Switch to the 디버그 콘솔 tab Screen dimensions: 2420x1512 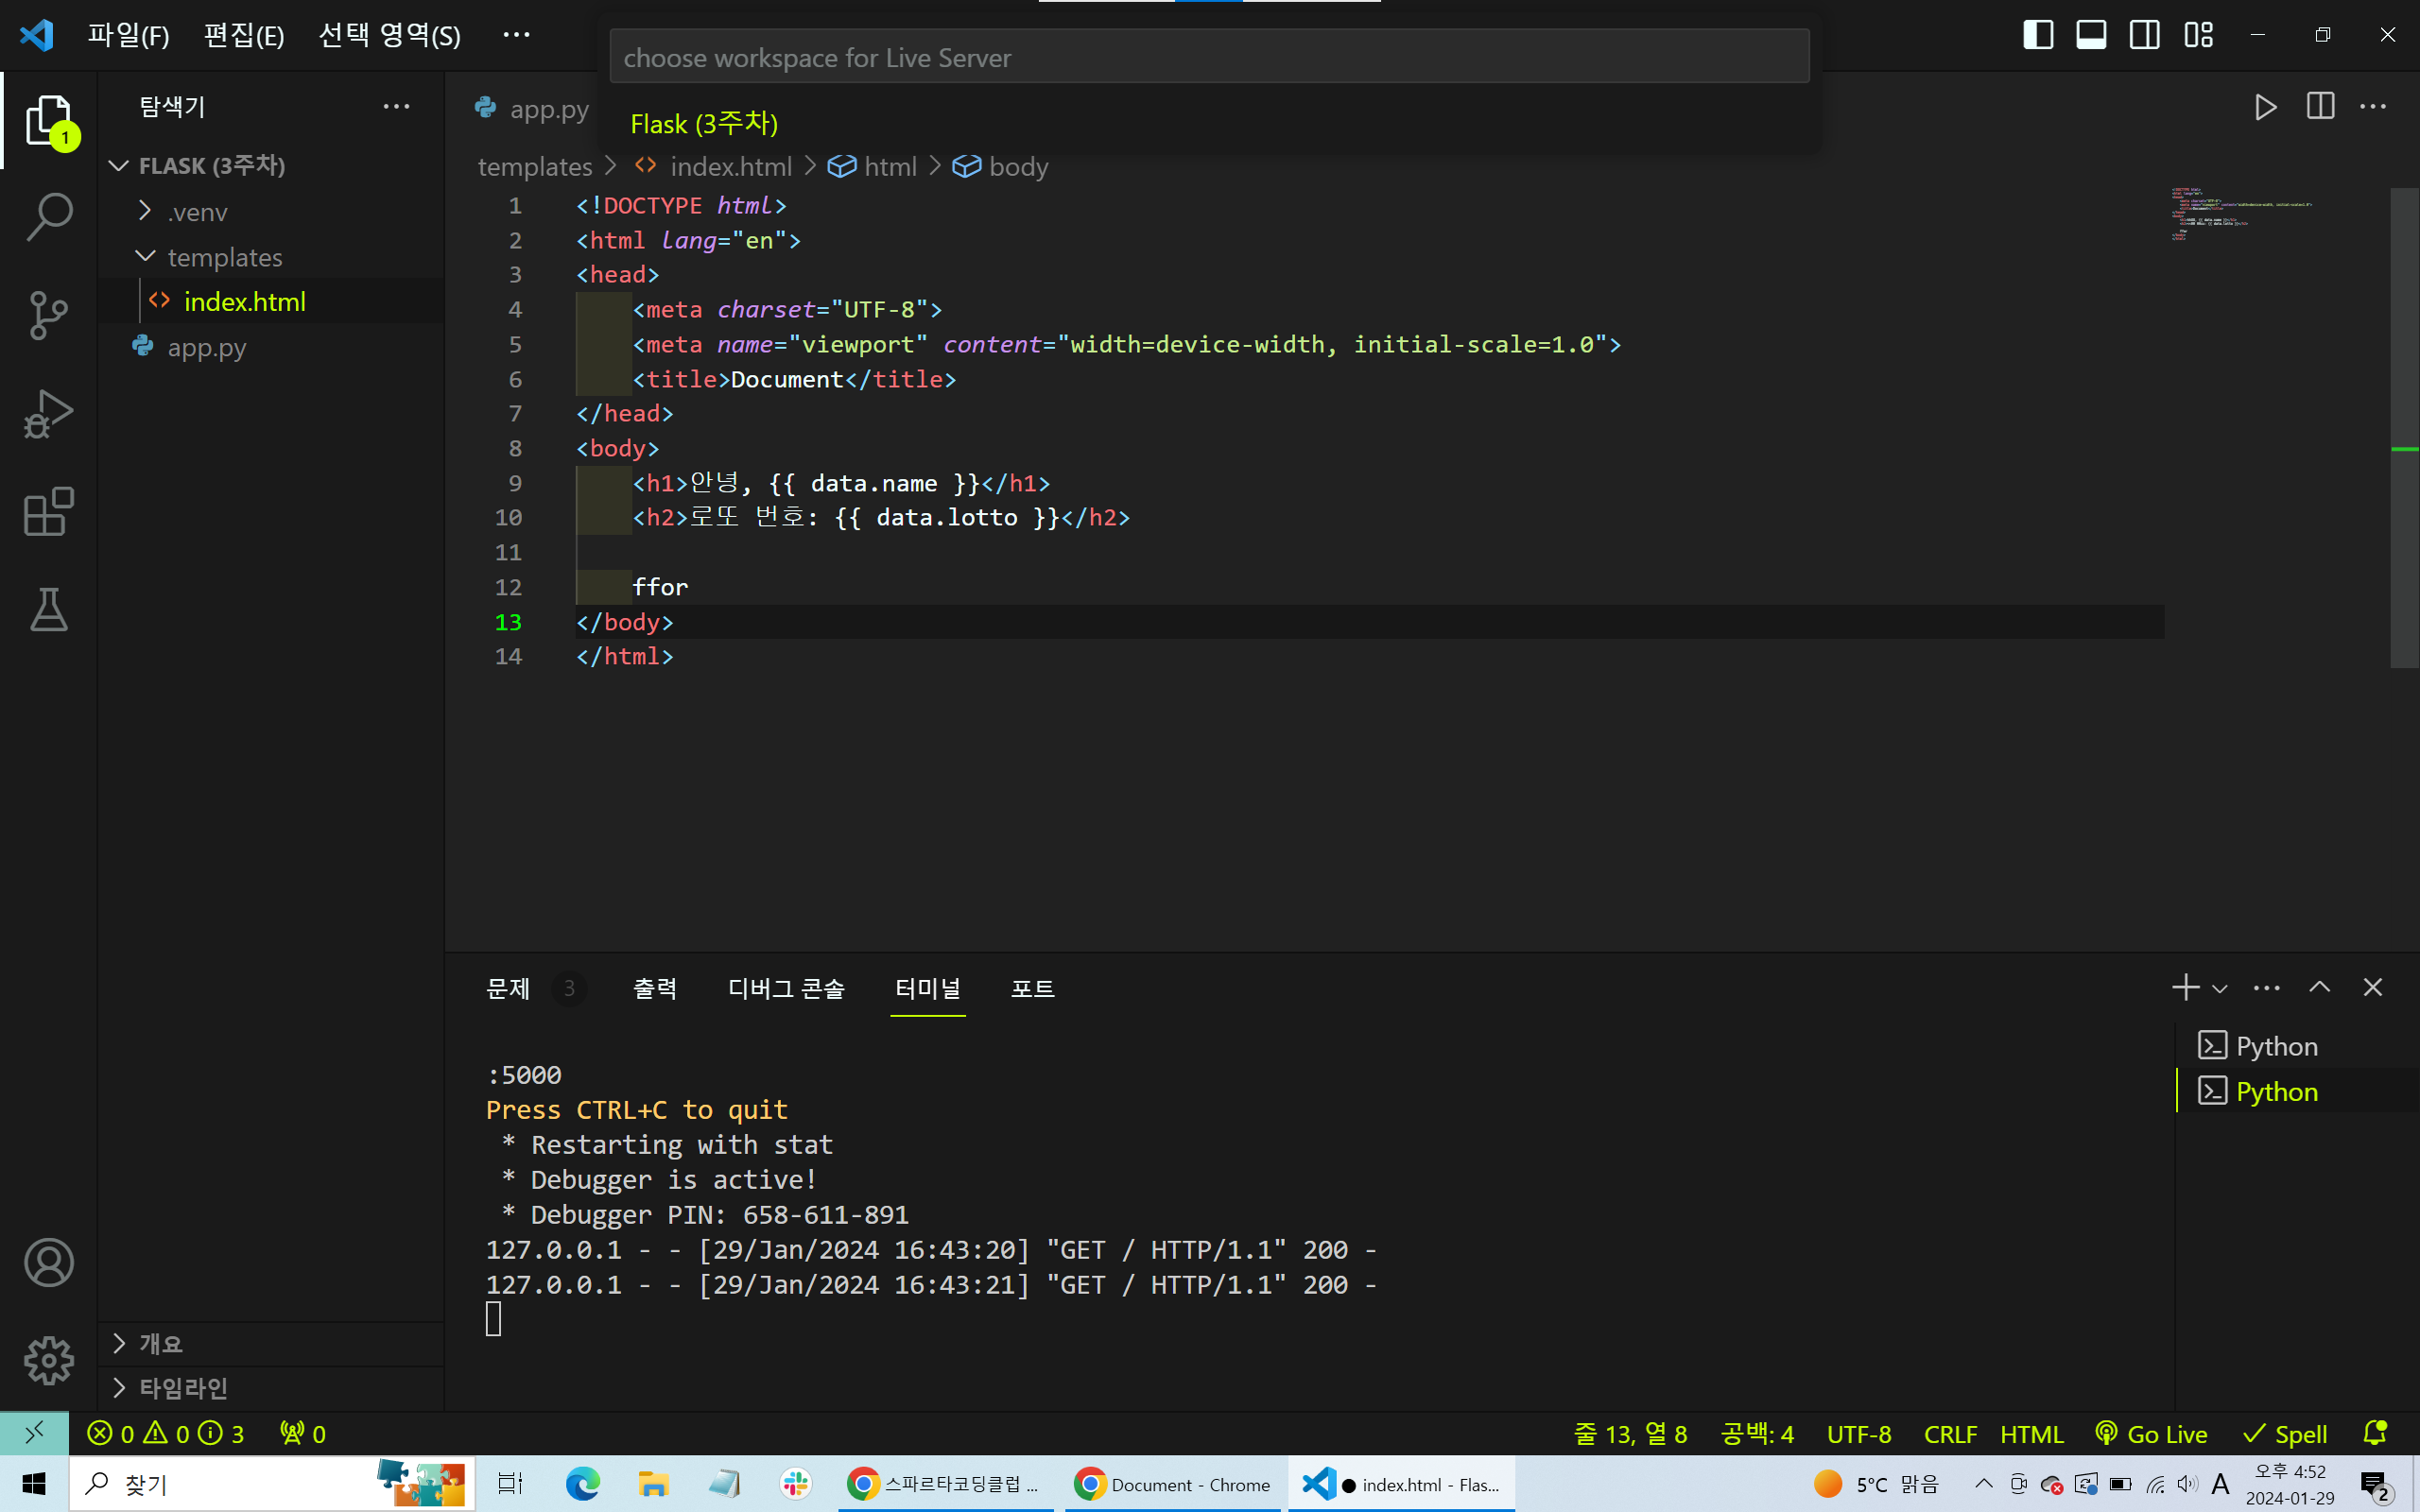point(786,989)
